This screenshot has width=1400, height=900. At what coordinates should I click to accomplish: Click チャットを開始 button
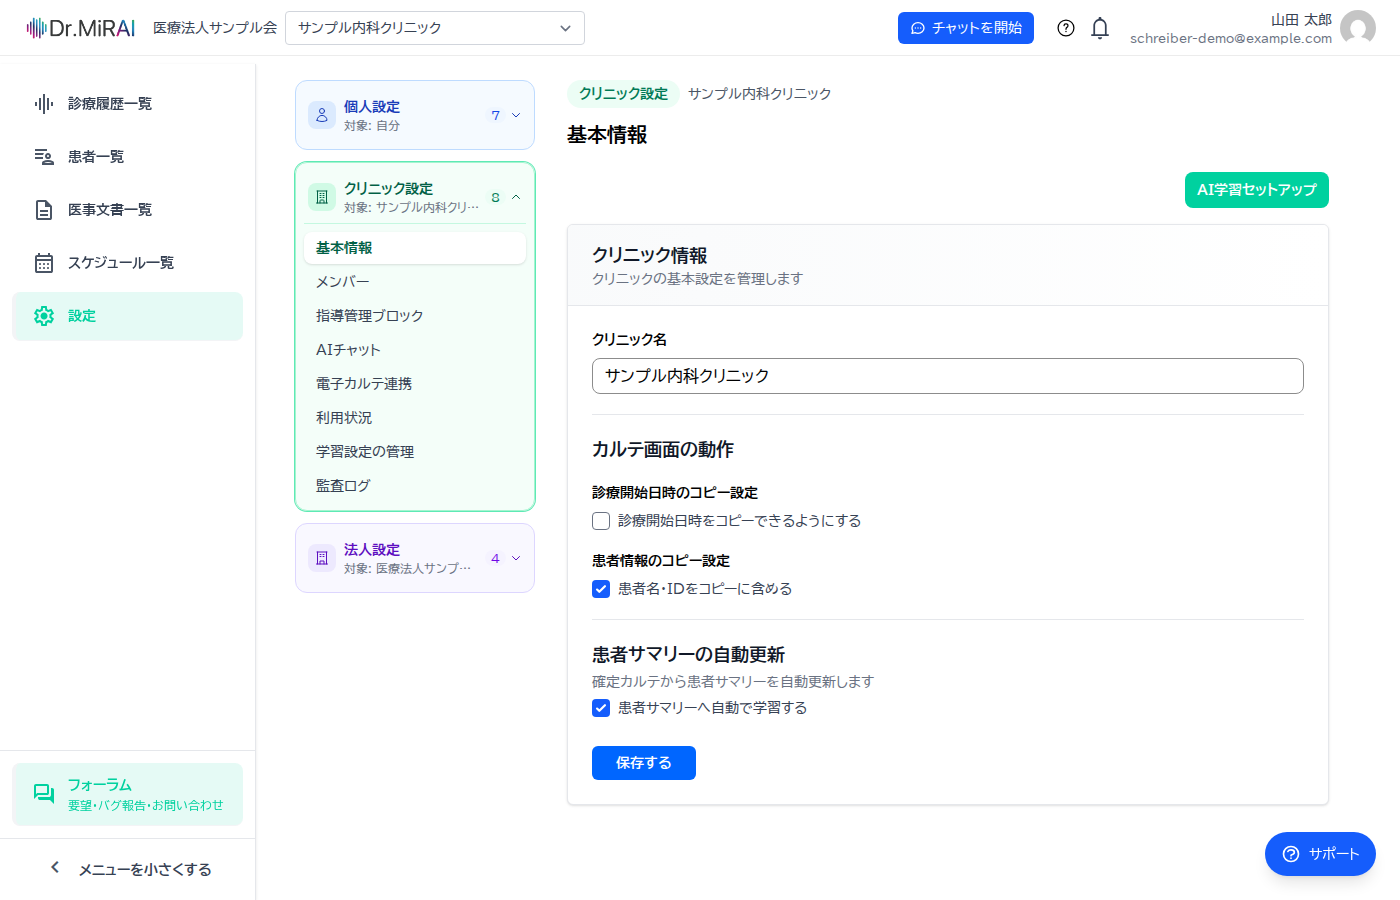click(x=966, y=28)
